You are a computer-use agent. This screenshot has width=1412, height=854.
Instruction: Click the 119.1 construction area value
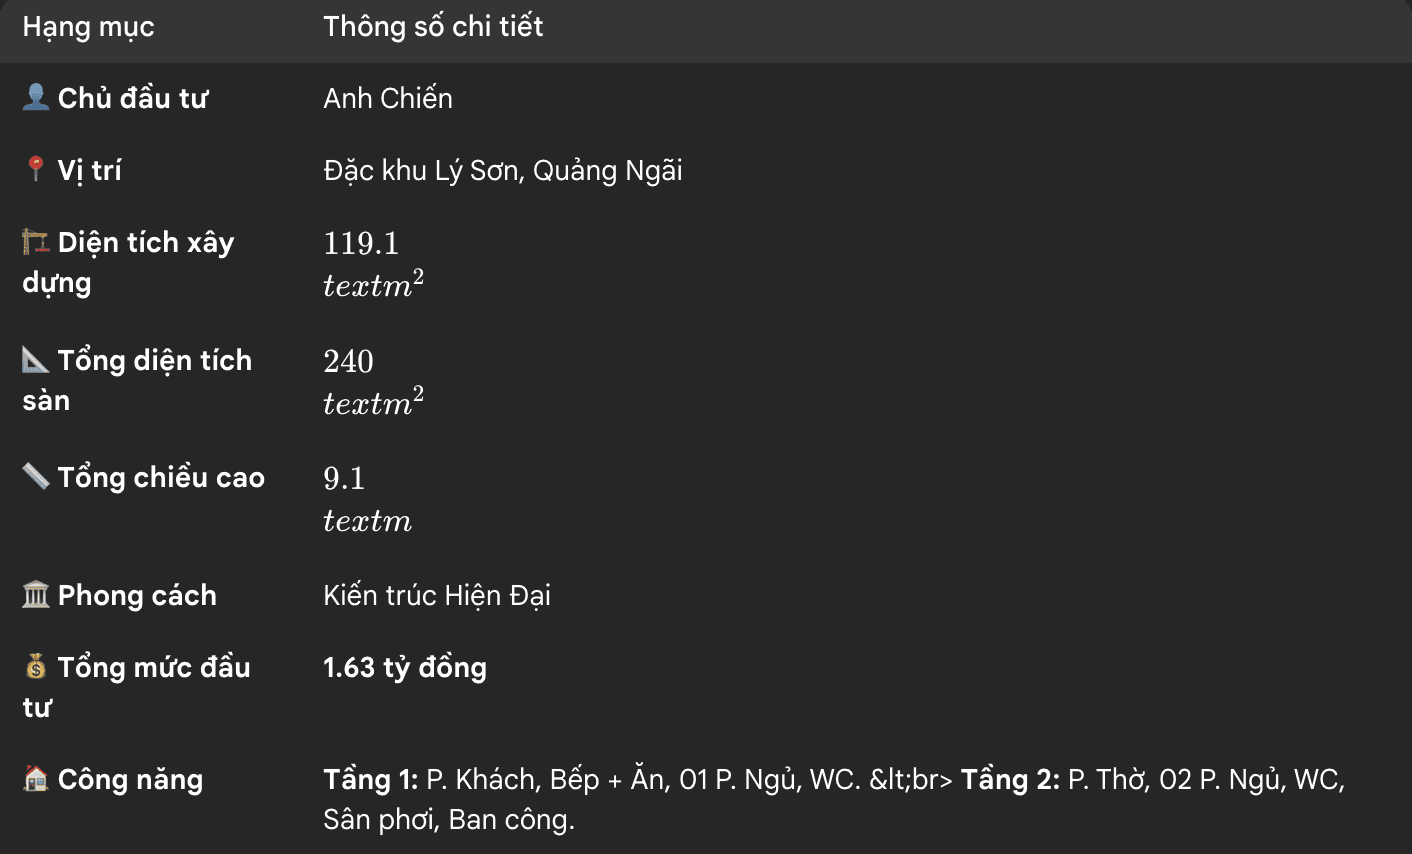(361, 243)
